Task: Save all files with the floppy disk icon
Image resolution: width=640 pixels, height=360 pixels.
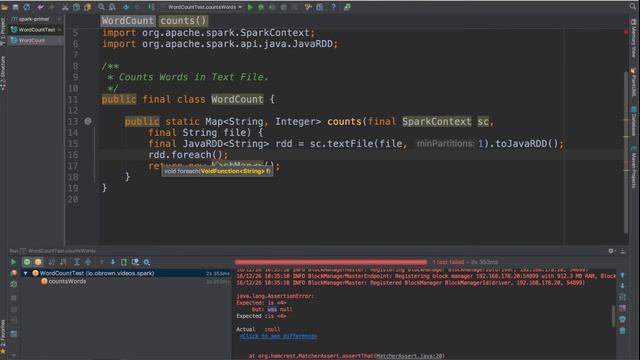Action: [16, 7]
